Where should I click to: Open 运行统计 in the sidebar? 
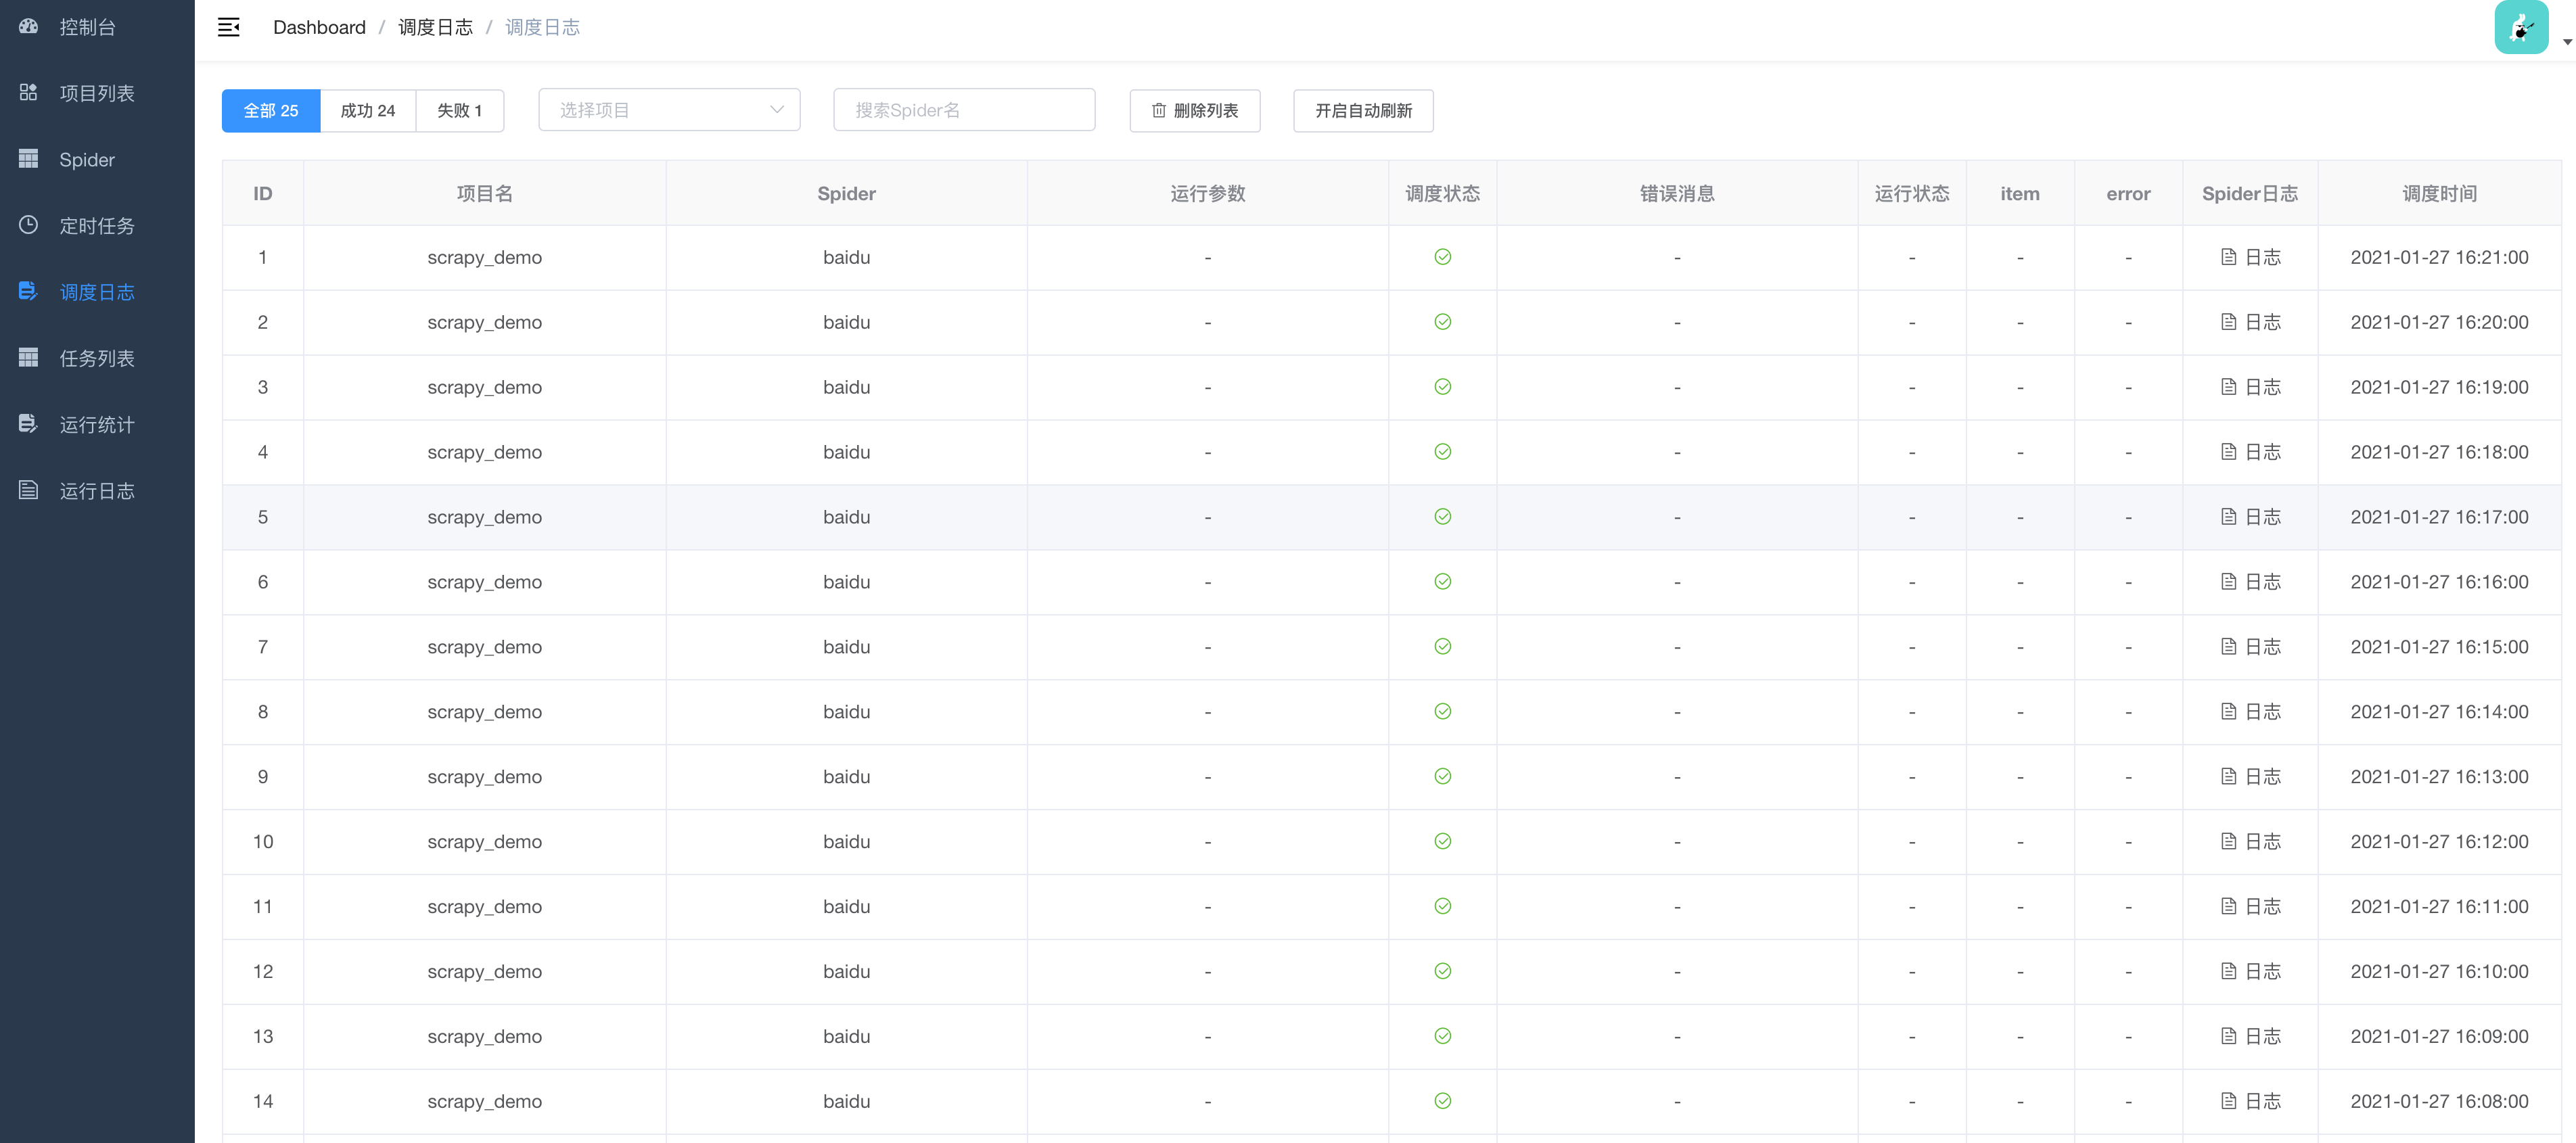coord(96,425)
